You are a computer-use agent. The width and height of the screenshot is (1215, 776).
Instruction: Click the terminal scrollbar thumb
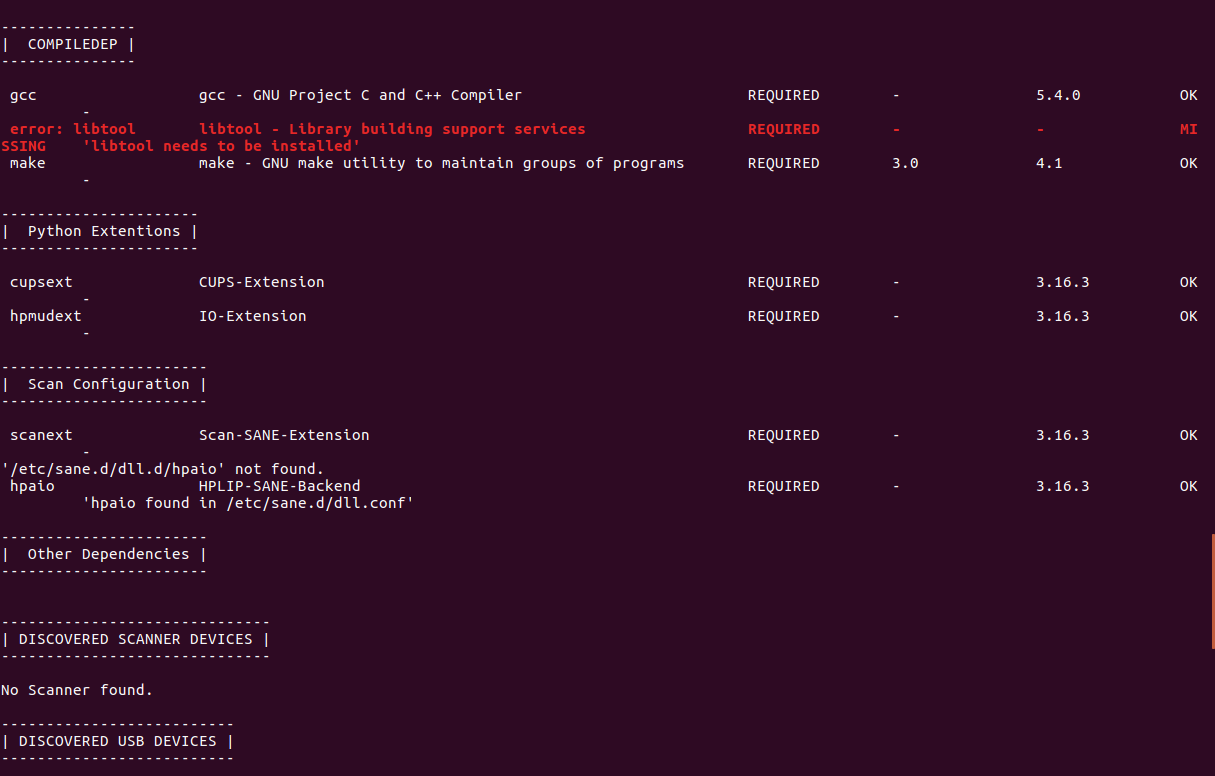[1213, 591]
